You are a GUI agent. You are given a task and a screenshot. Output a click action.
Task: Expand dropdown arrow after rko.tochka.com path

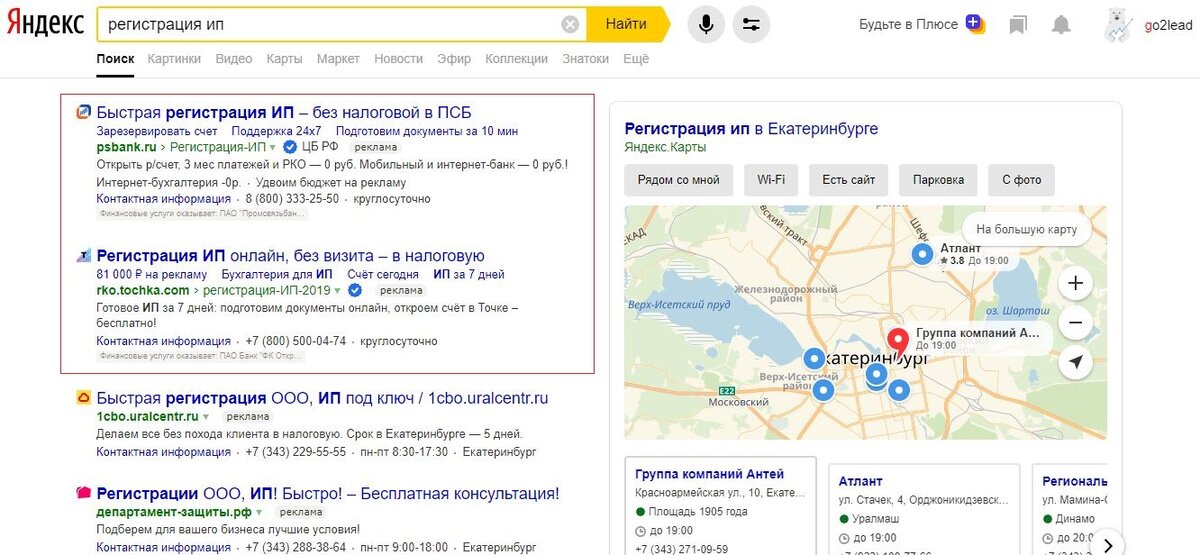coord(338,291)
